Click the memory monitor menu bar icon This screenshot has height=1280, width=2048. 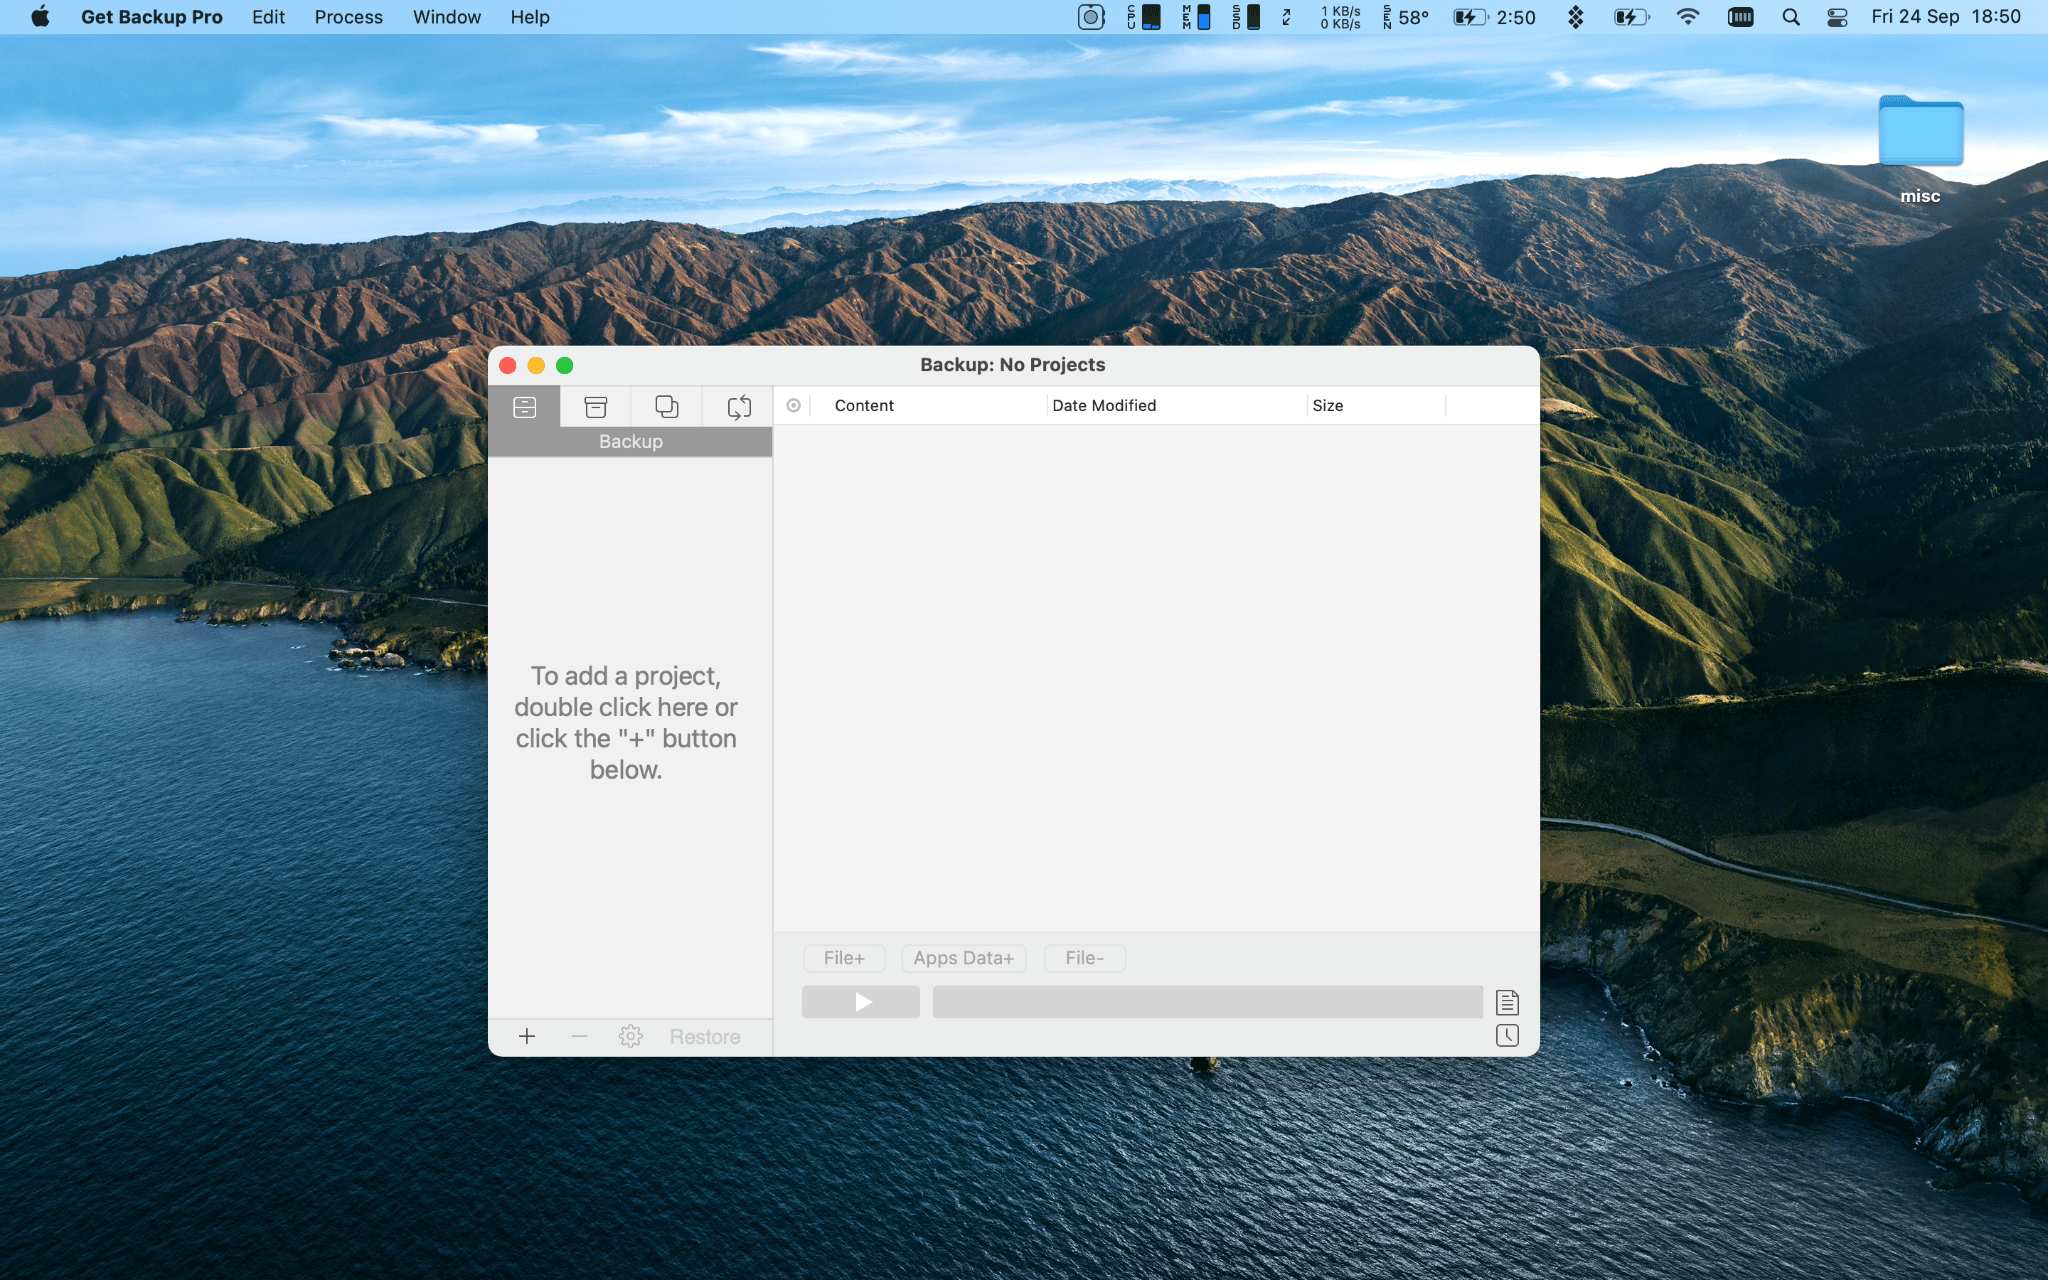1197,17
